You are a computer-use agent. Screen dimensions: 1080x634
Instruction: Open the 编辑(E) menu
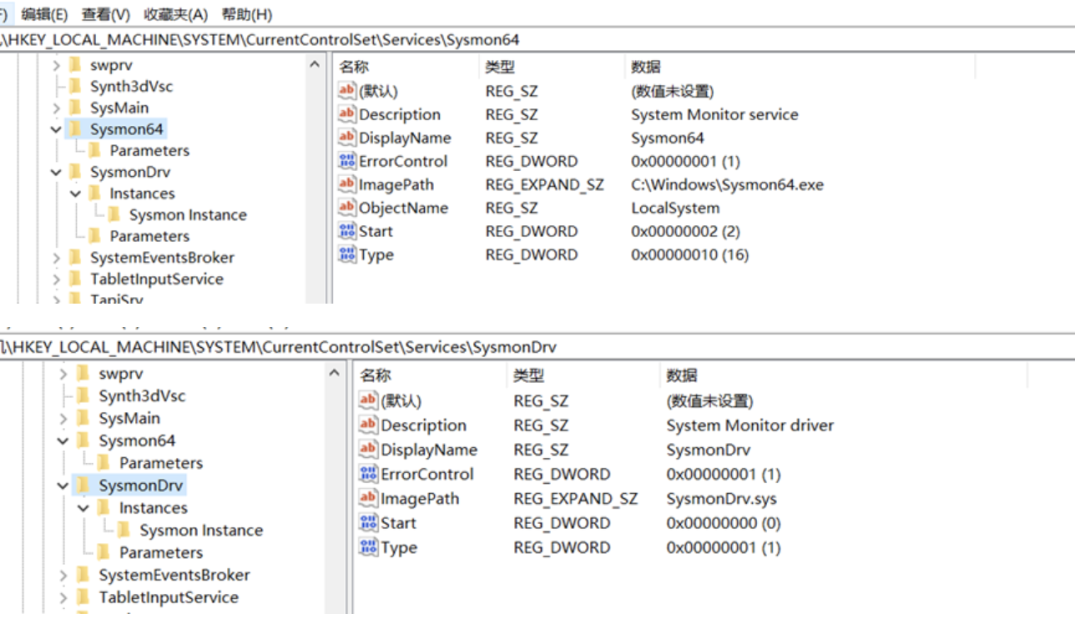coord(44,14)
